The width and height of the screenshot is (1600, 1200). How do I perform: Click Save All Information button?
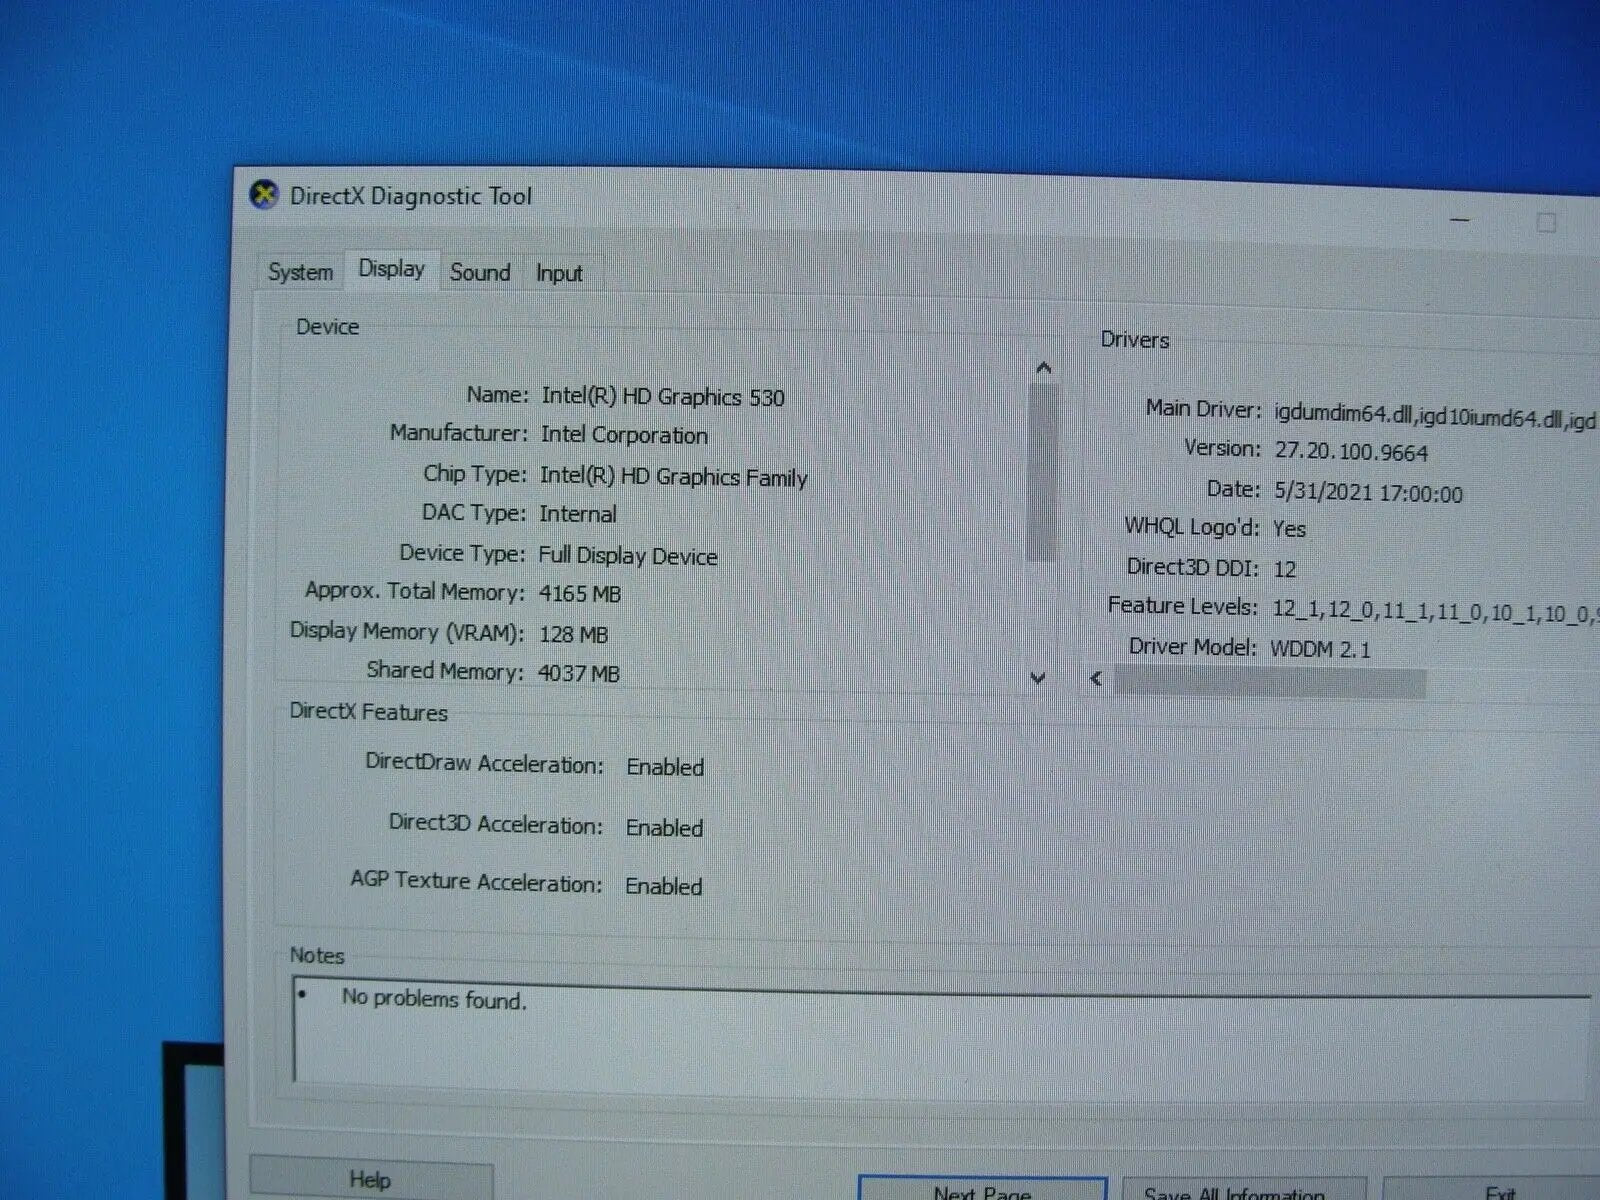pos(1244,1191)
